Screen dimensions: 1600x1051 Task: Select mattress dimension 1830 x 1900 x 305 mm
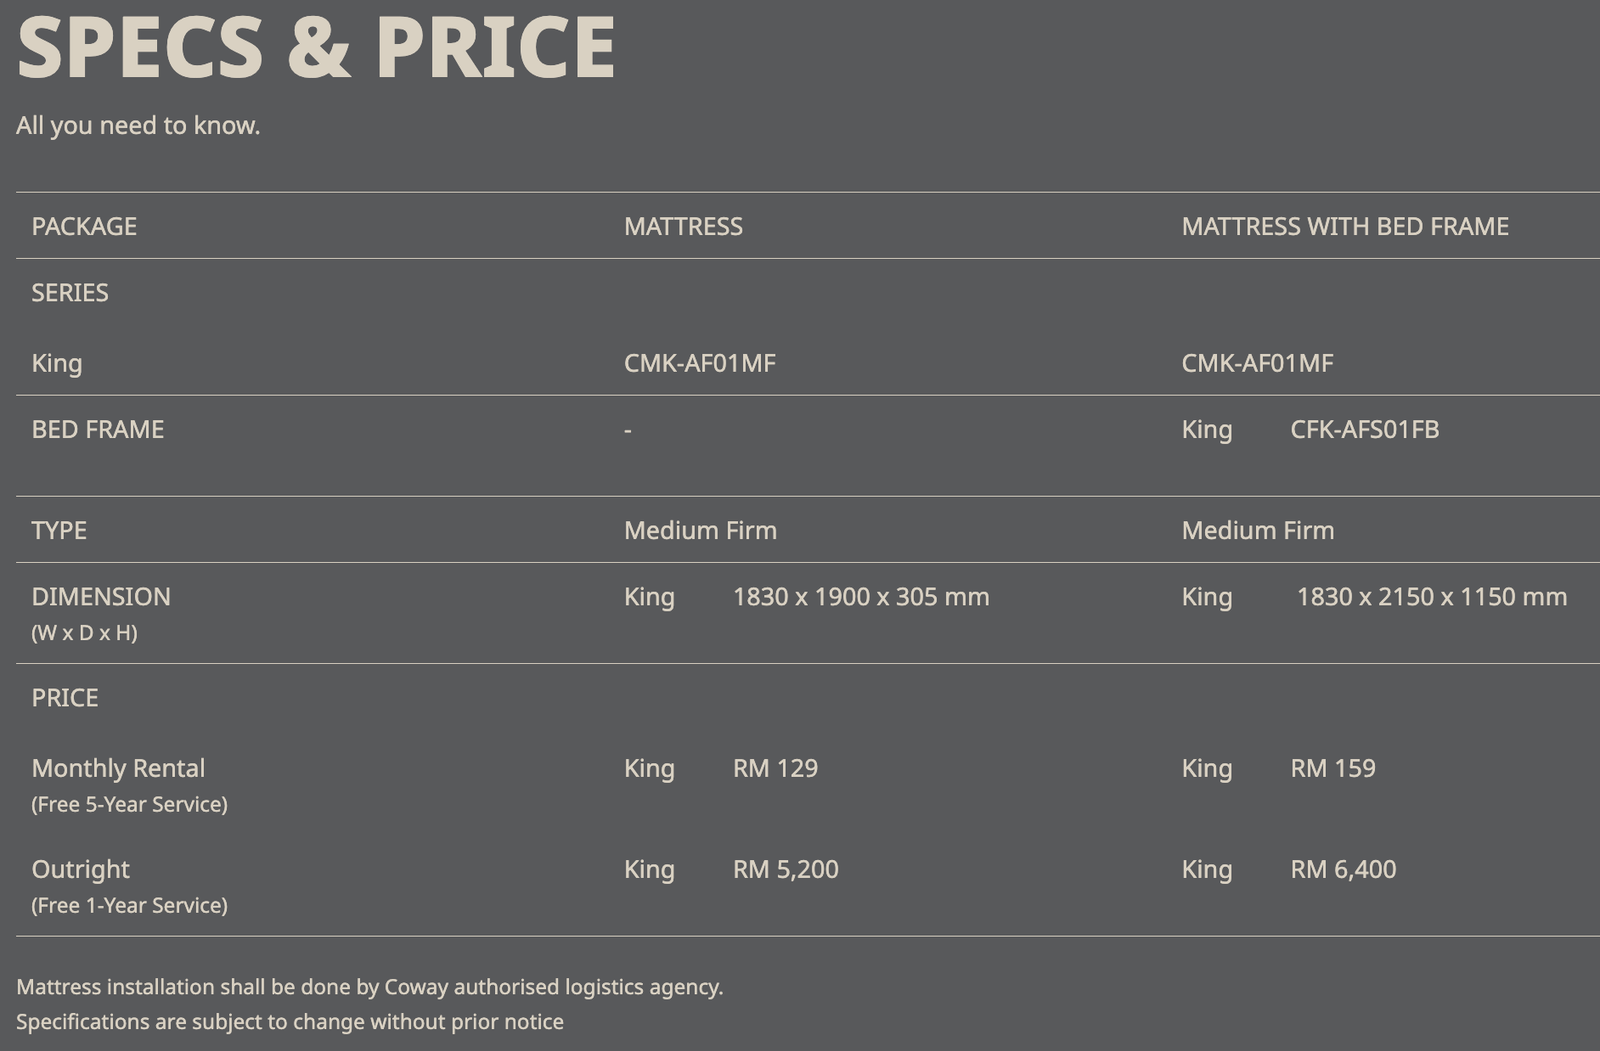[x=861, y=596]
